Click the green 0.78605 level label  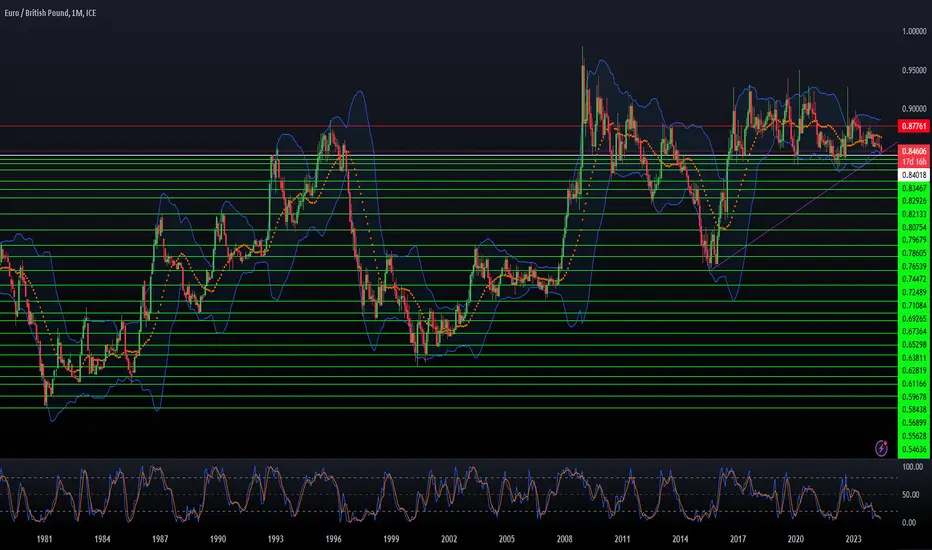pos(914,253)
